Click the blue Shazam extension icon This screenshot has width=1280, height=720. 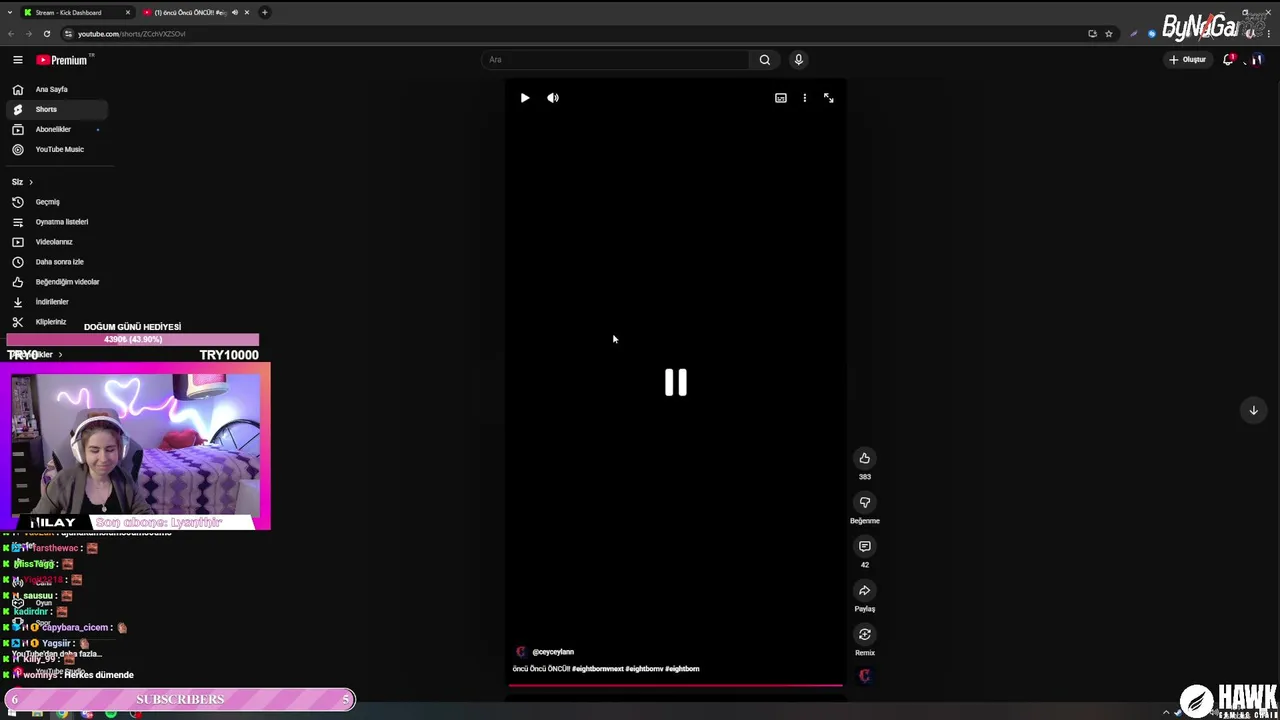(1152, 34)
